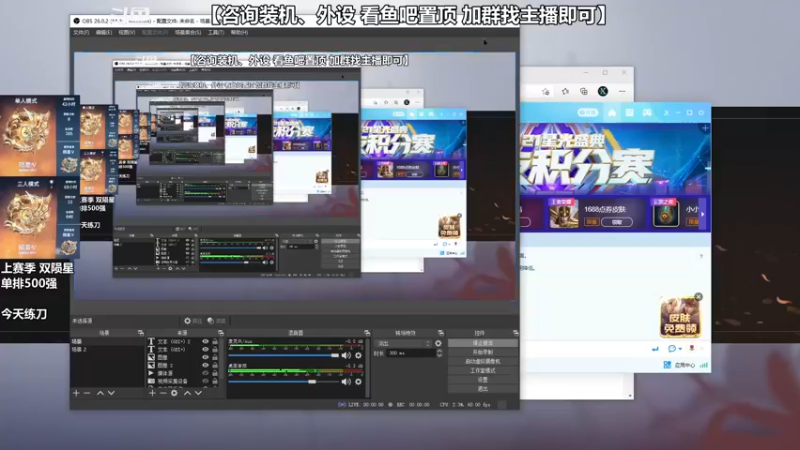Toggle visibility of 图像 2 source
Screen dimensions: 800x450
206,365
